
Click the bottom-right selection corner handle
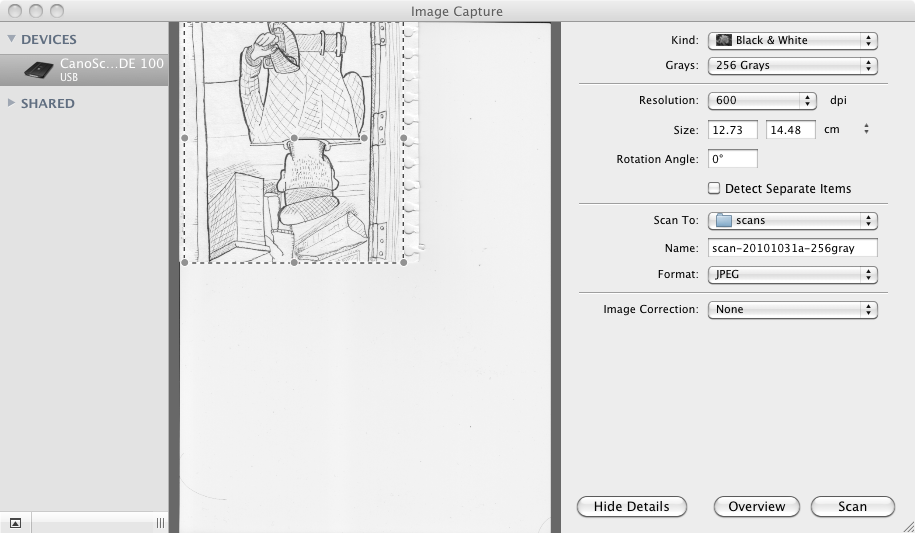(403, 263)
